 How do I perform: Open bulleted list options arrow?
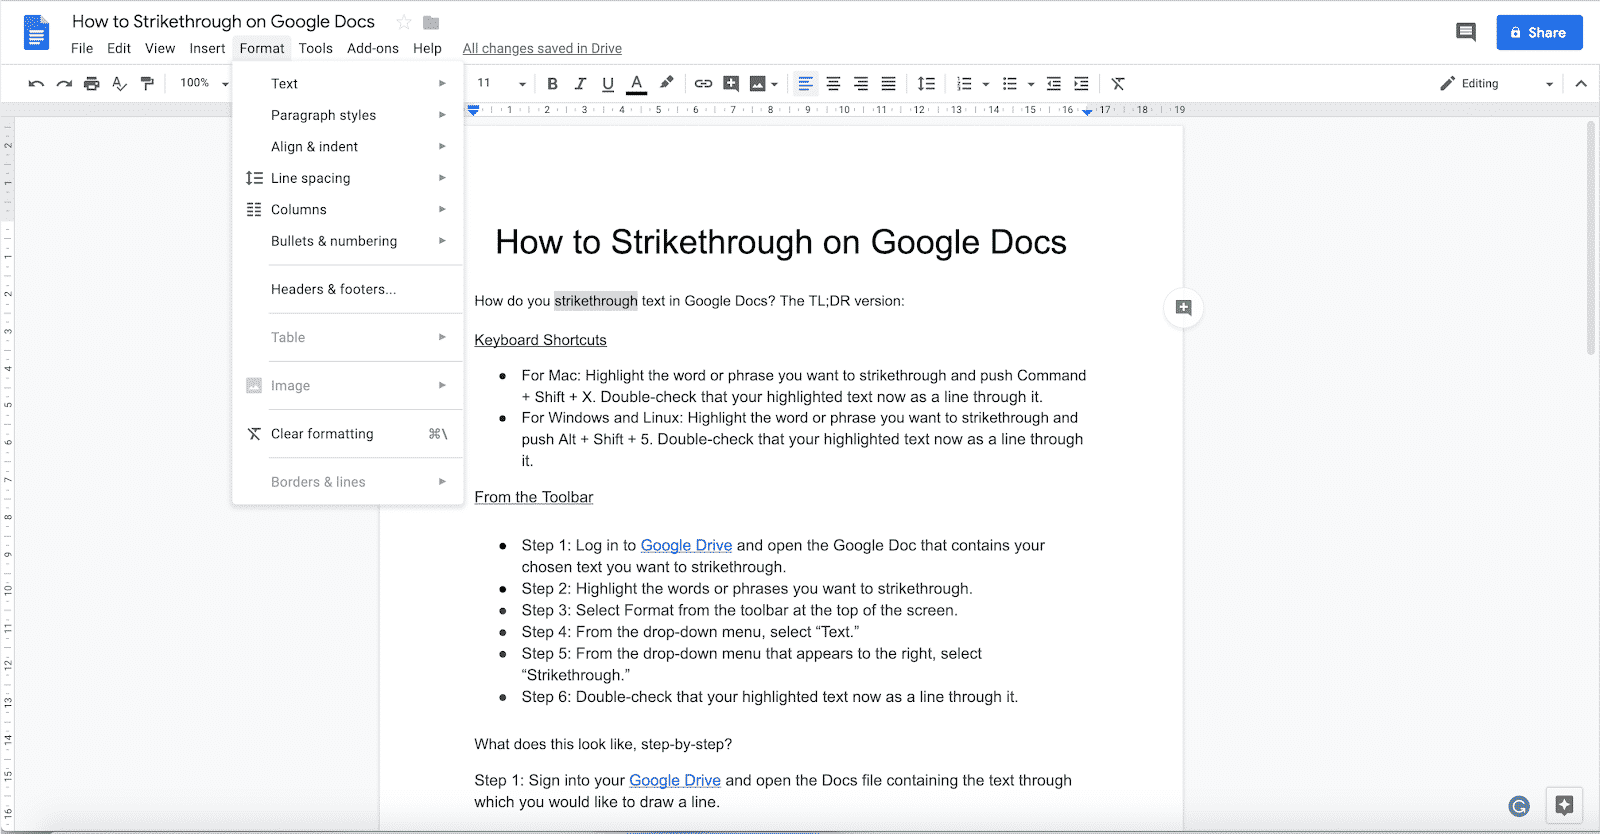pos(1030,85)
